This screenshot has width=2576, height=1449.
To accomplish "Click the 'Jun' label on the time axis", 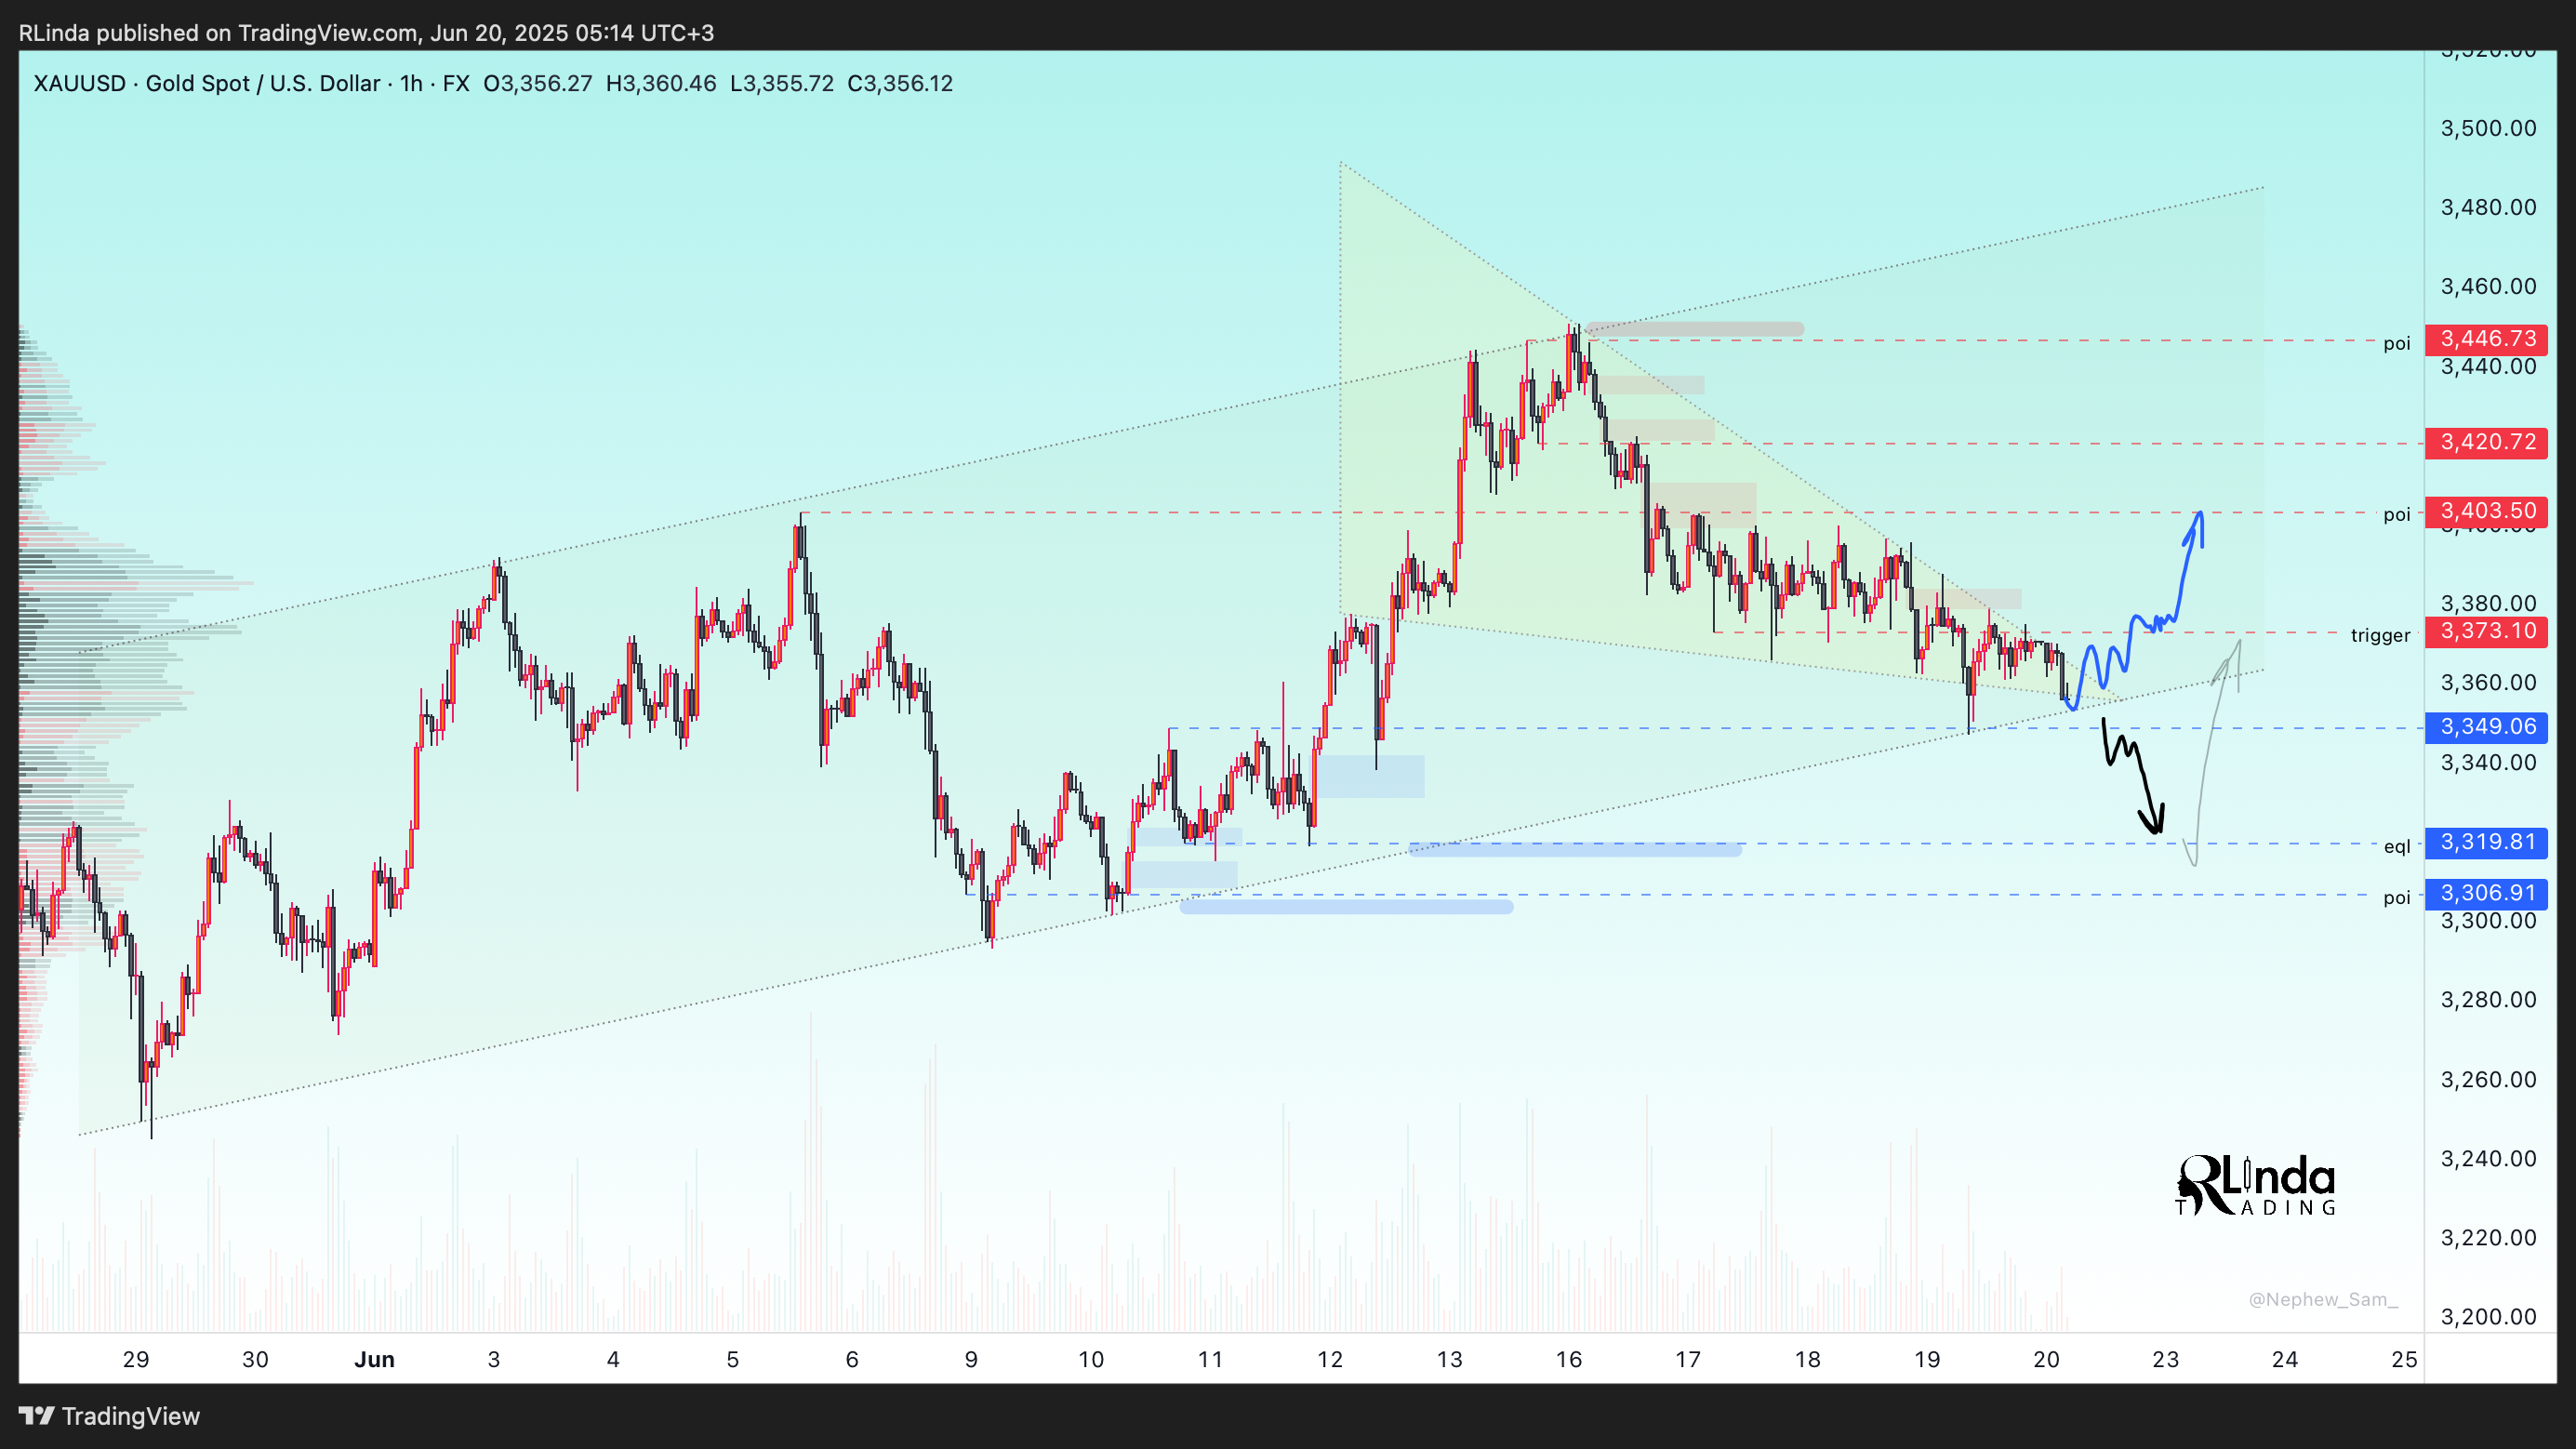I will click(x=375, y=1359).
